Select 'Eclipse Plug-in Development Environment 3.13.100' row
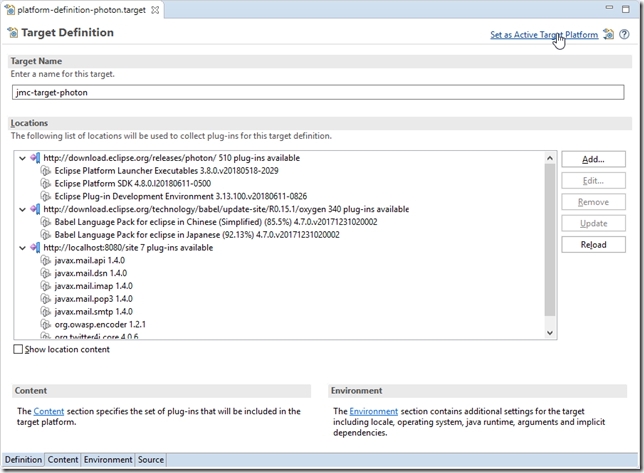Screen dimensions: 644x473 point(181,196)
